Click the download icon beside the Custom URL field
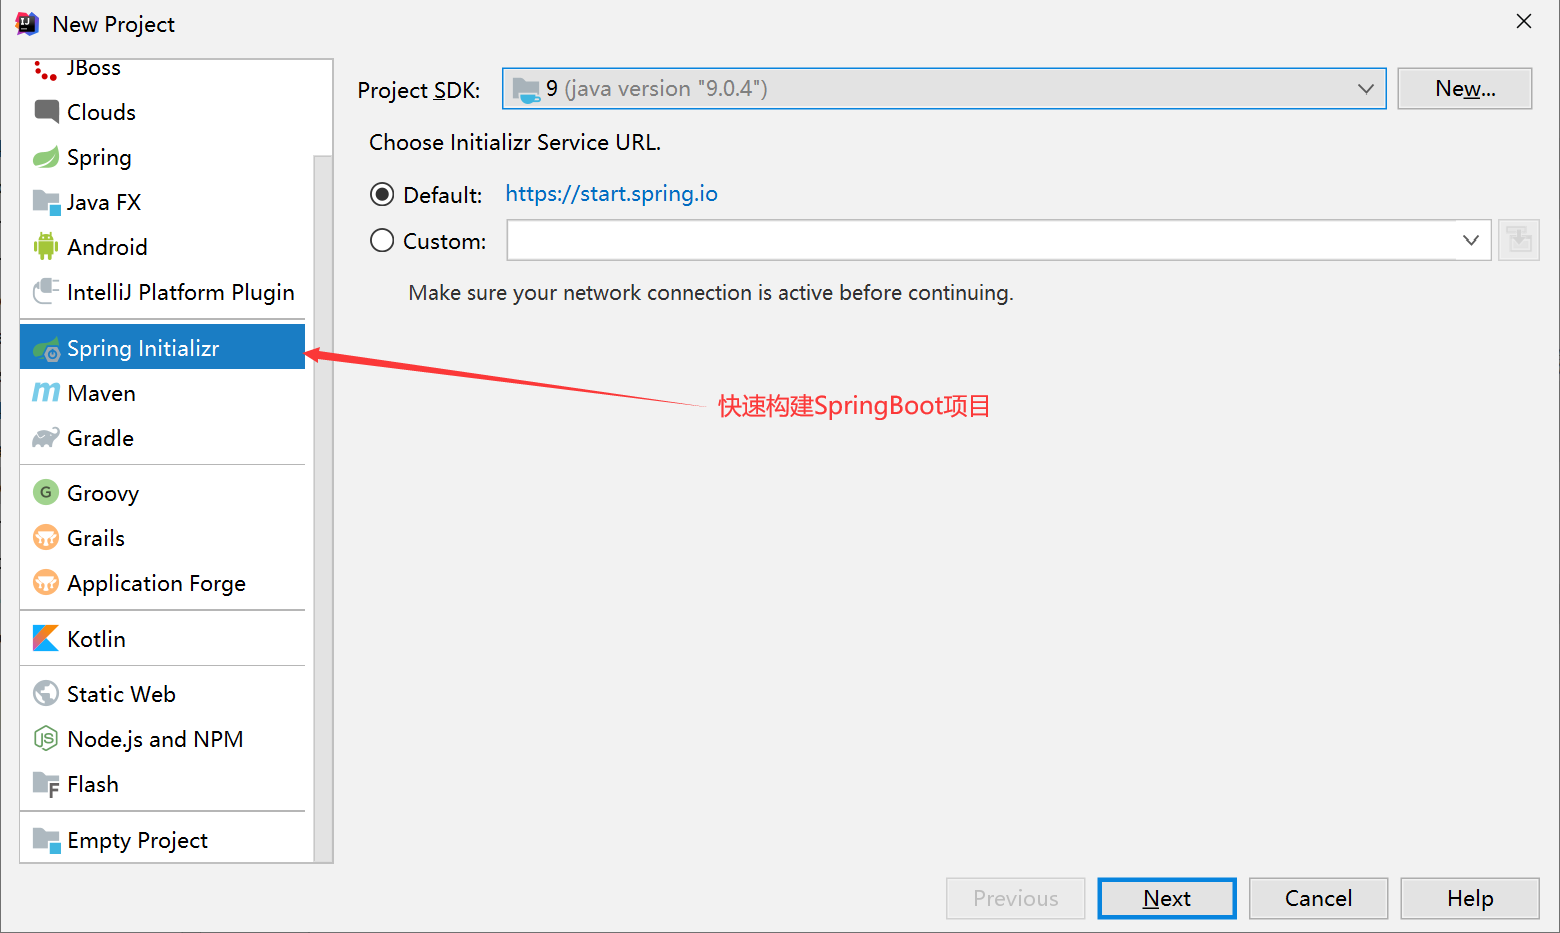Screen dimensions: 1560x933 coord(1518,240)
